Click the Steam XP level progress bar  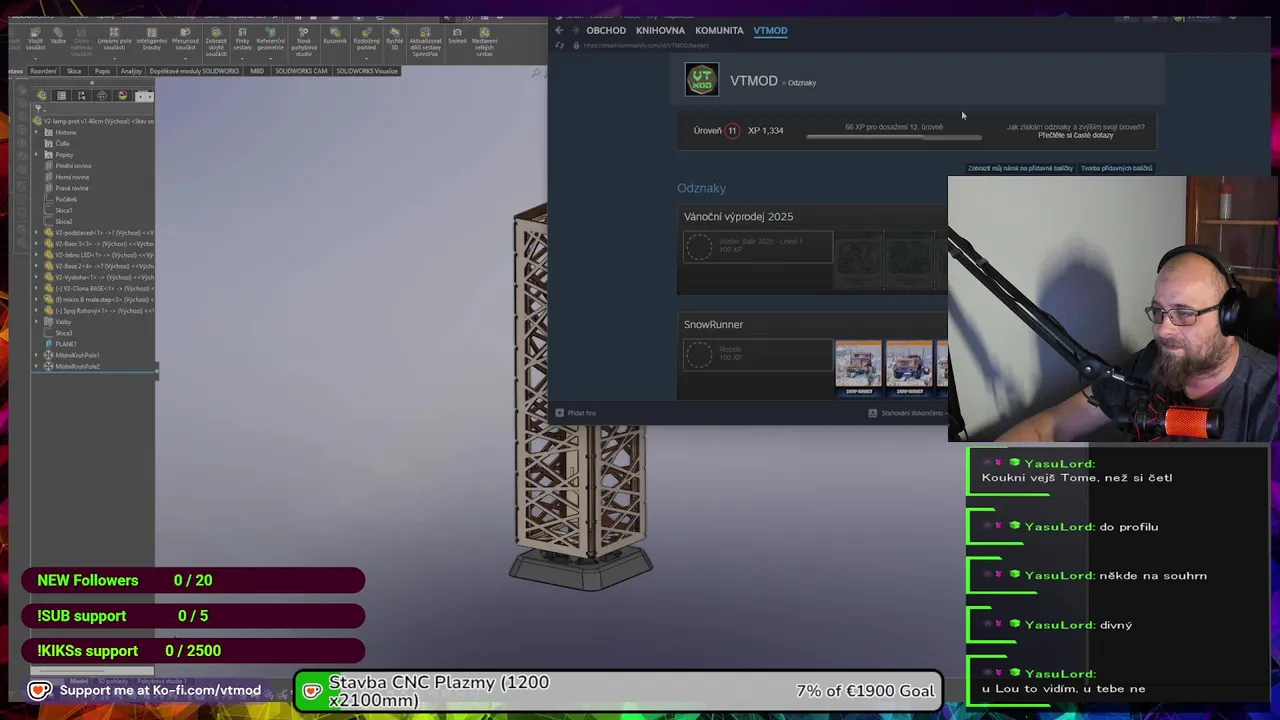coord(893,136)
